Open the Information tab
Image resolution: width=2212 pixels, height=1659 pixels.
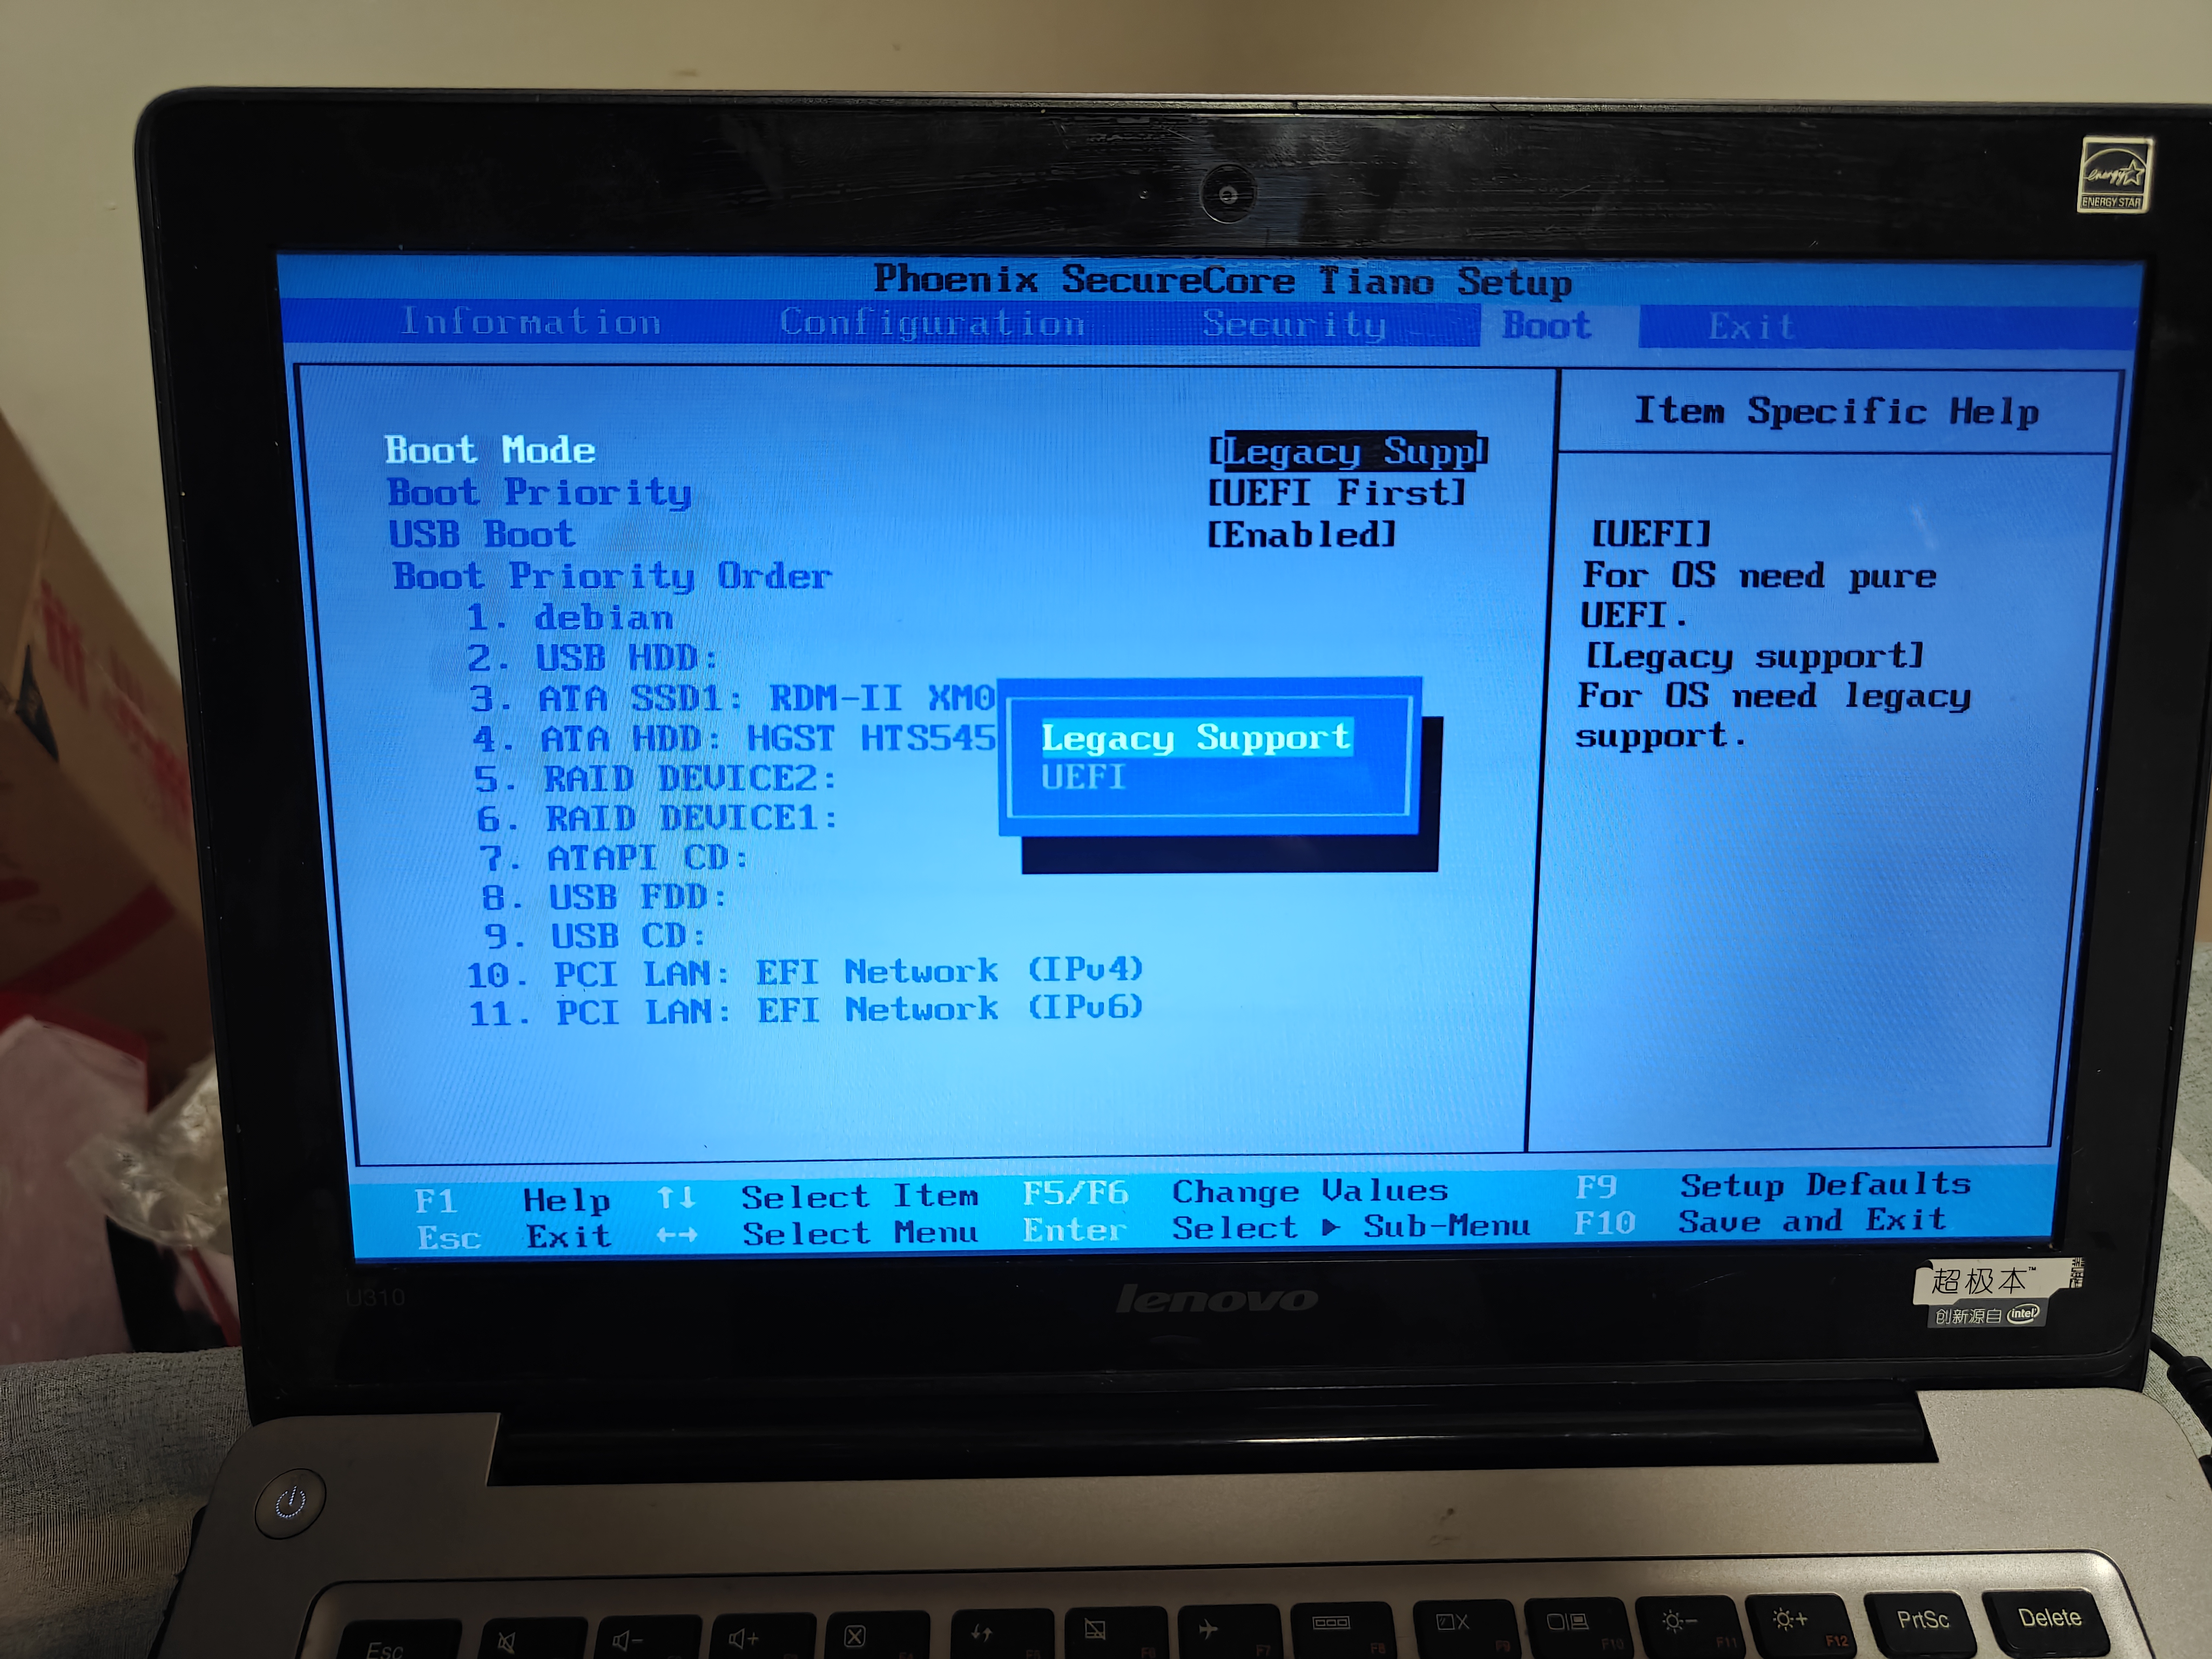(530, 322)
